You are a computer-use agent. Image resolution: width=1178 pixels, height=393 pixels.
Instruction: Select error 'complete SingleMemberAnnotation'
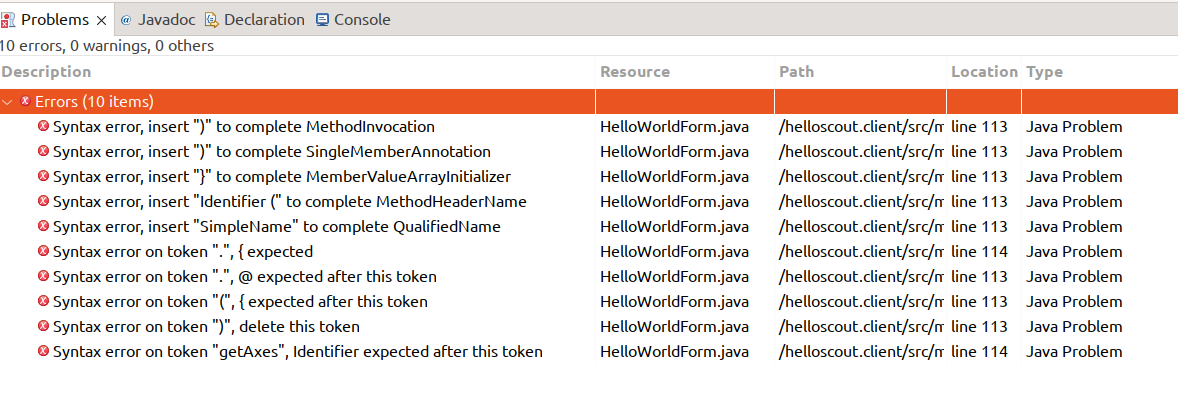tap(272, 152)
